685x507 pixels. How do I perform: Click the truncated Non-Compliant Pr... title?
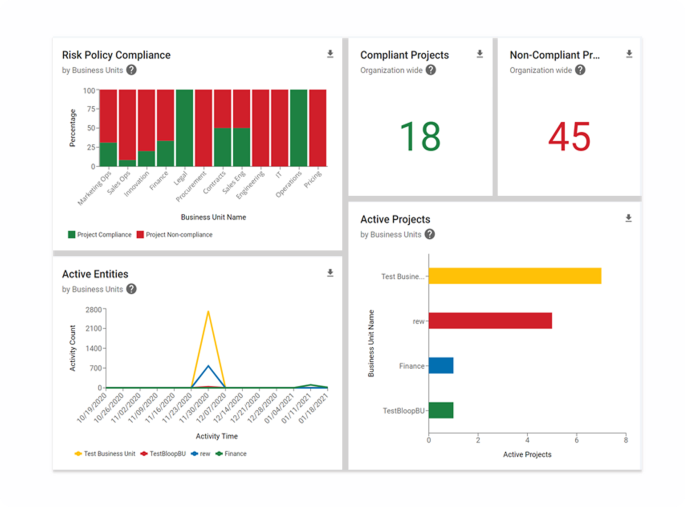pos(555,55)
